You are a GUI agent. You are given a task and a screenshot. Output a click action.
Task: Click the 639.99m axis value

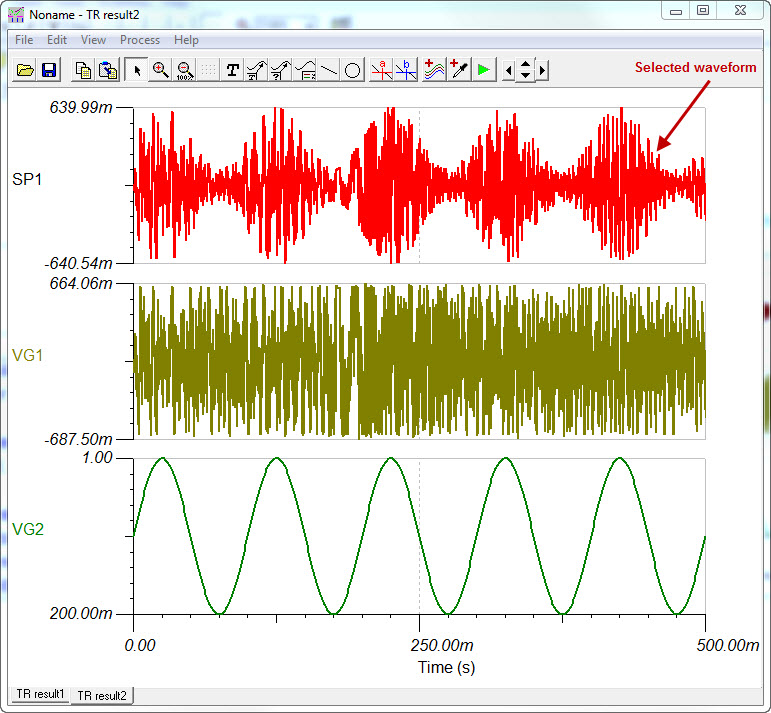[x=81, y=107]
